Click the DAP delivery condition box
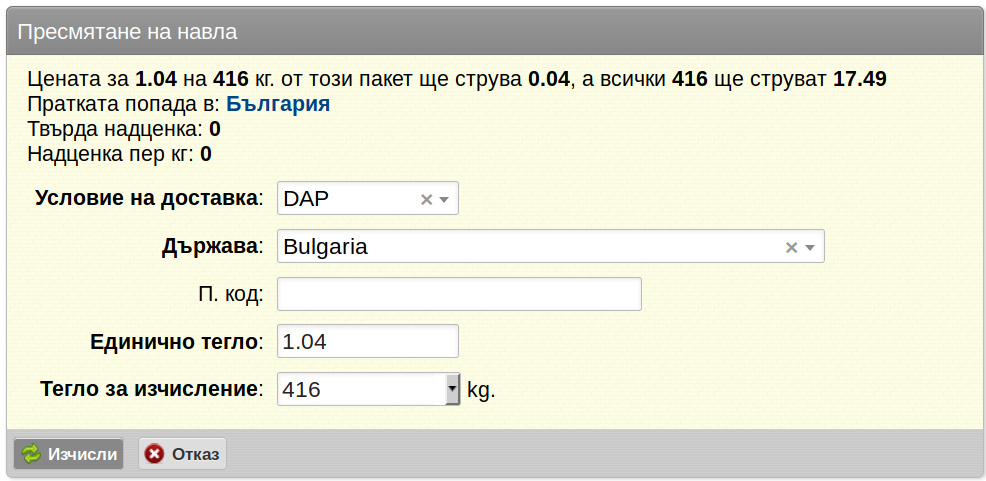The image size is (986, 481). click(x=368, y=198)
